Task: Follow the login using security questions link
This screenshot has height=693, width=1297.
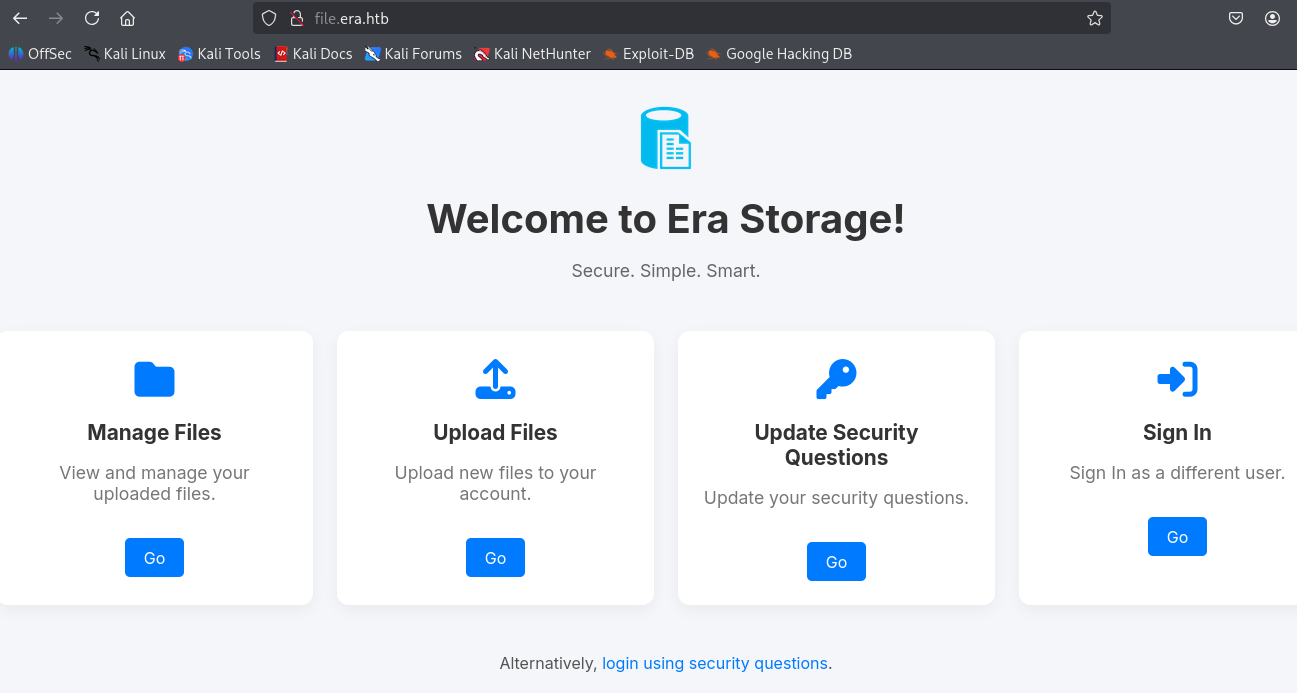Action: tap(714, 663)
